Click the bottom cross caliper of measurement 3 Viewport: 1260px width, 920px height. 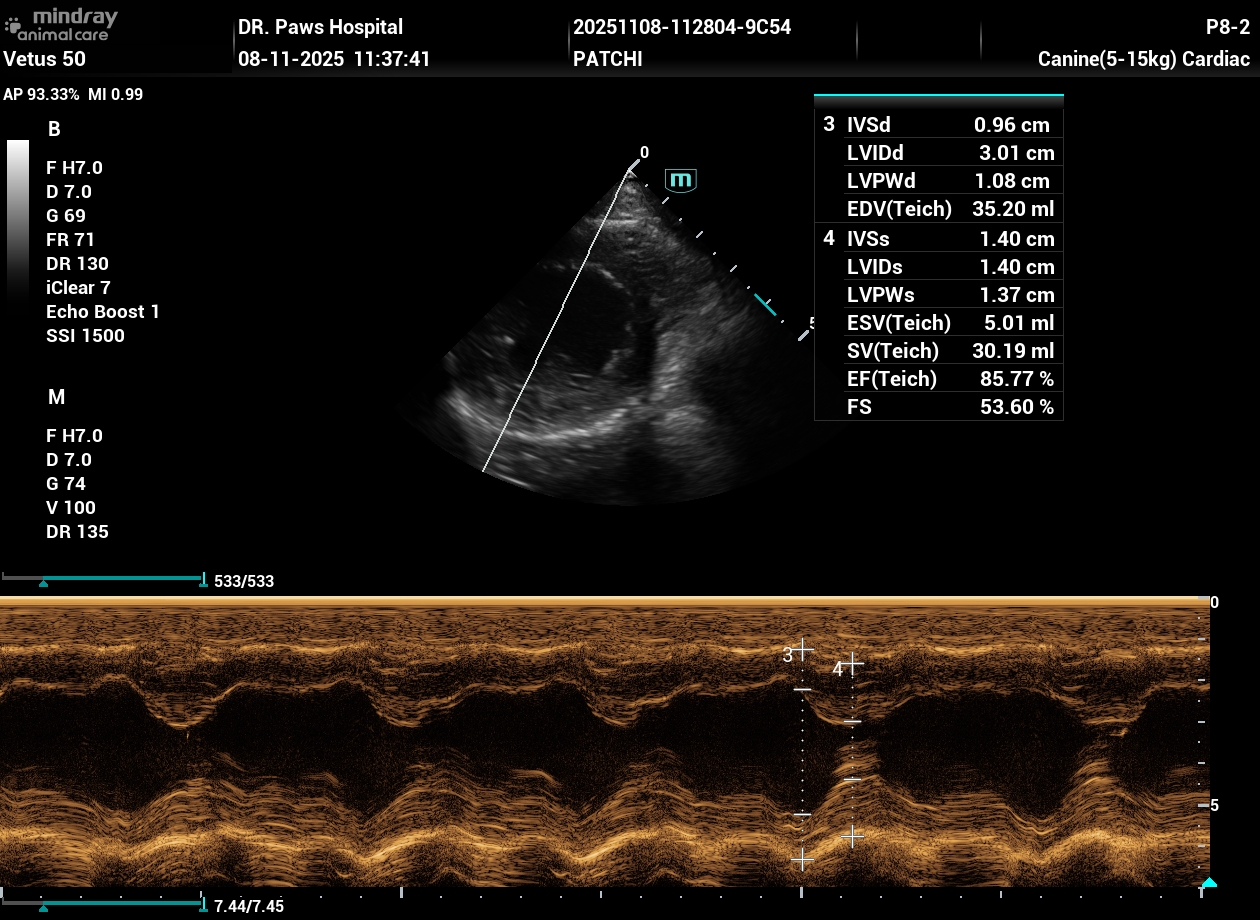pyautogui.click(x=802, y=859)
